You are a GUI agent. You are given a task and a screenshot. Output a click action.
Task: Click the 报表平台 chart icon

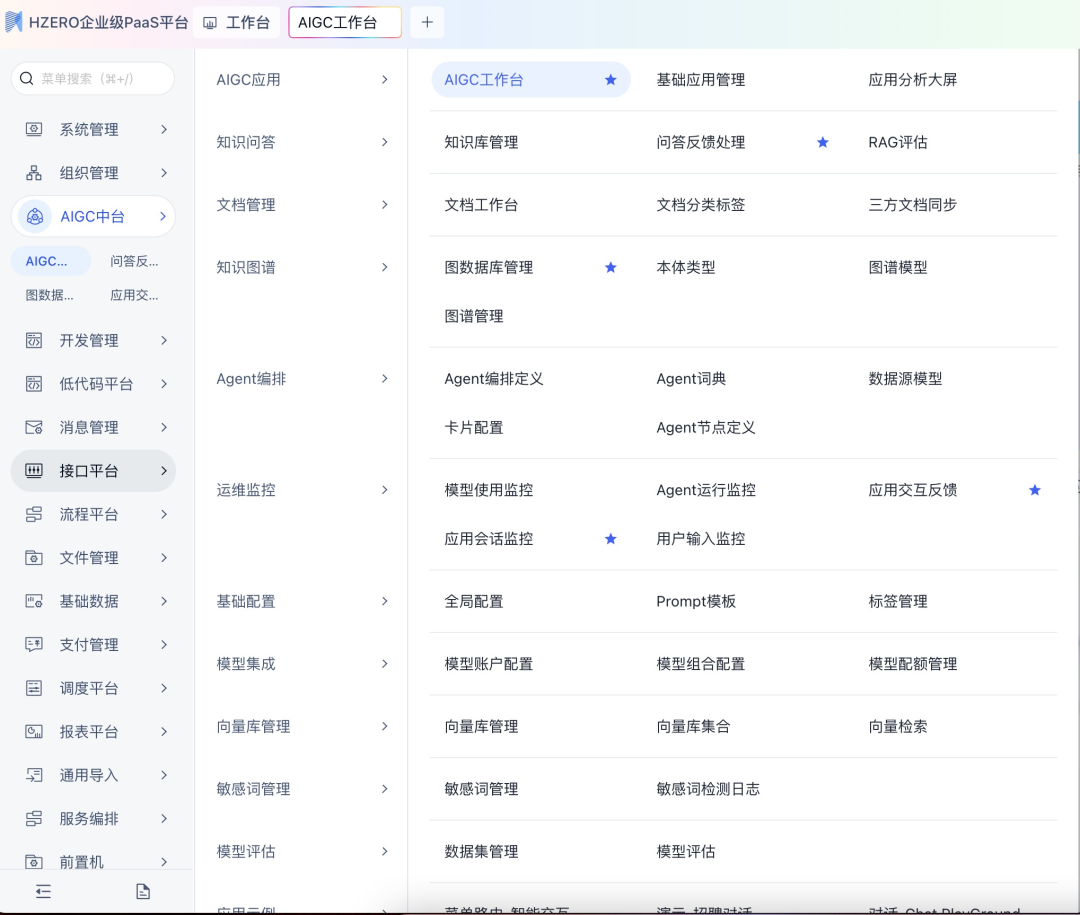(x=34, y=732)
